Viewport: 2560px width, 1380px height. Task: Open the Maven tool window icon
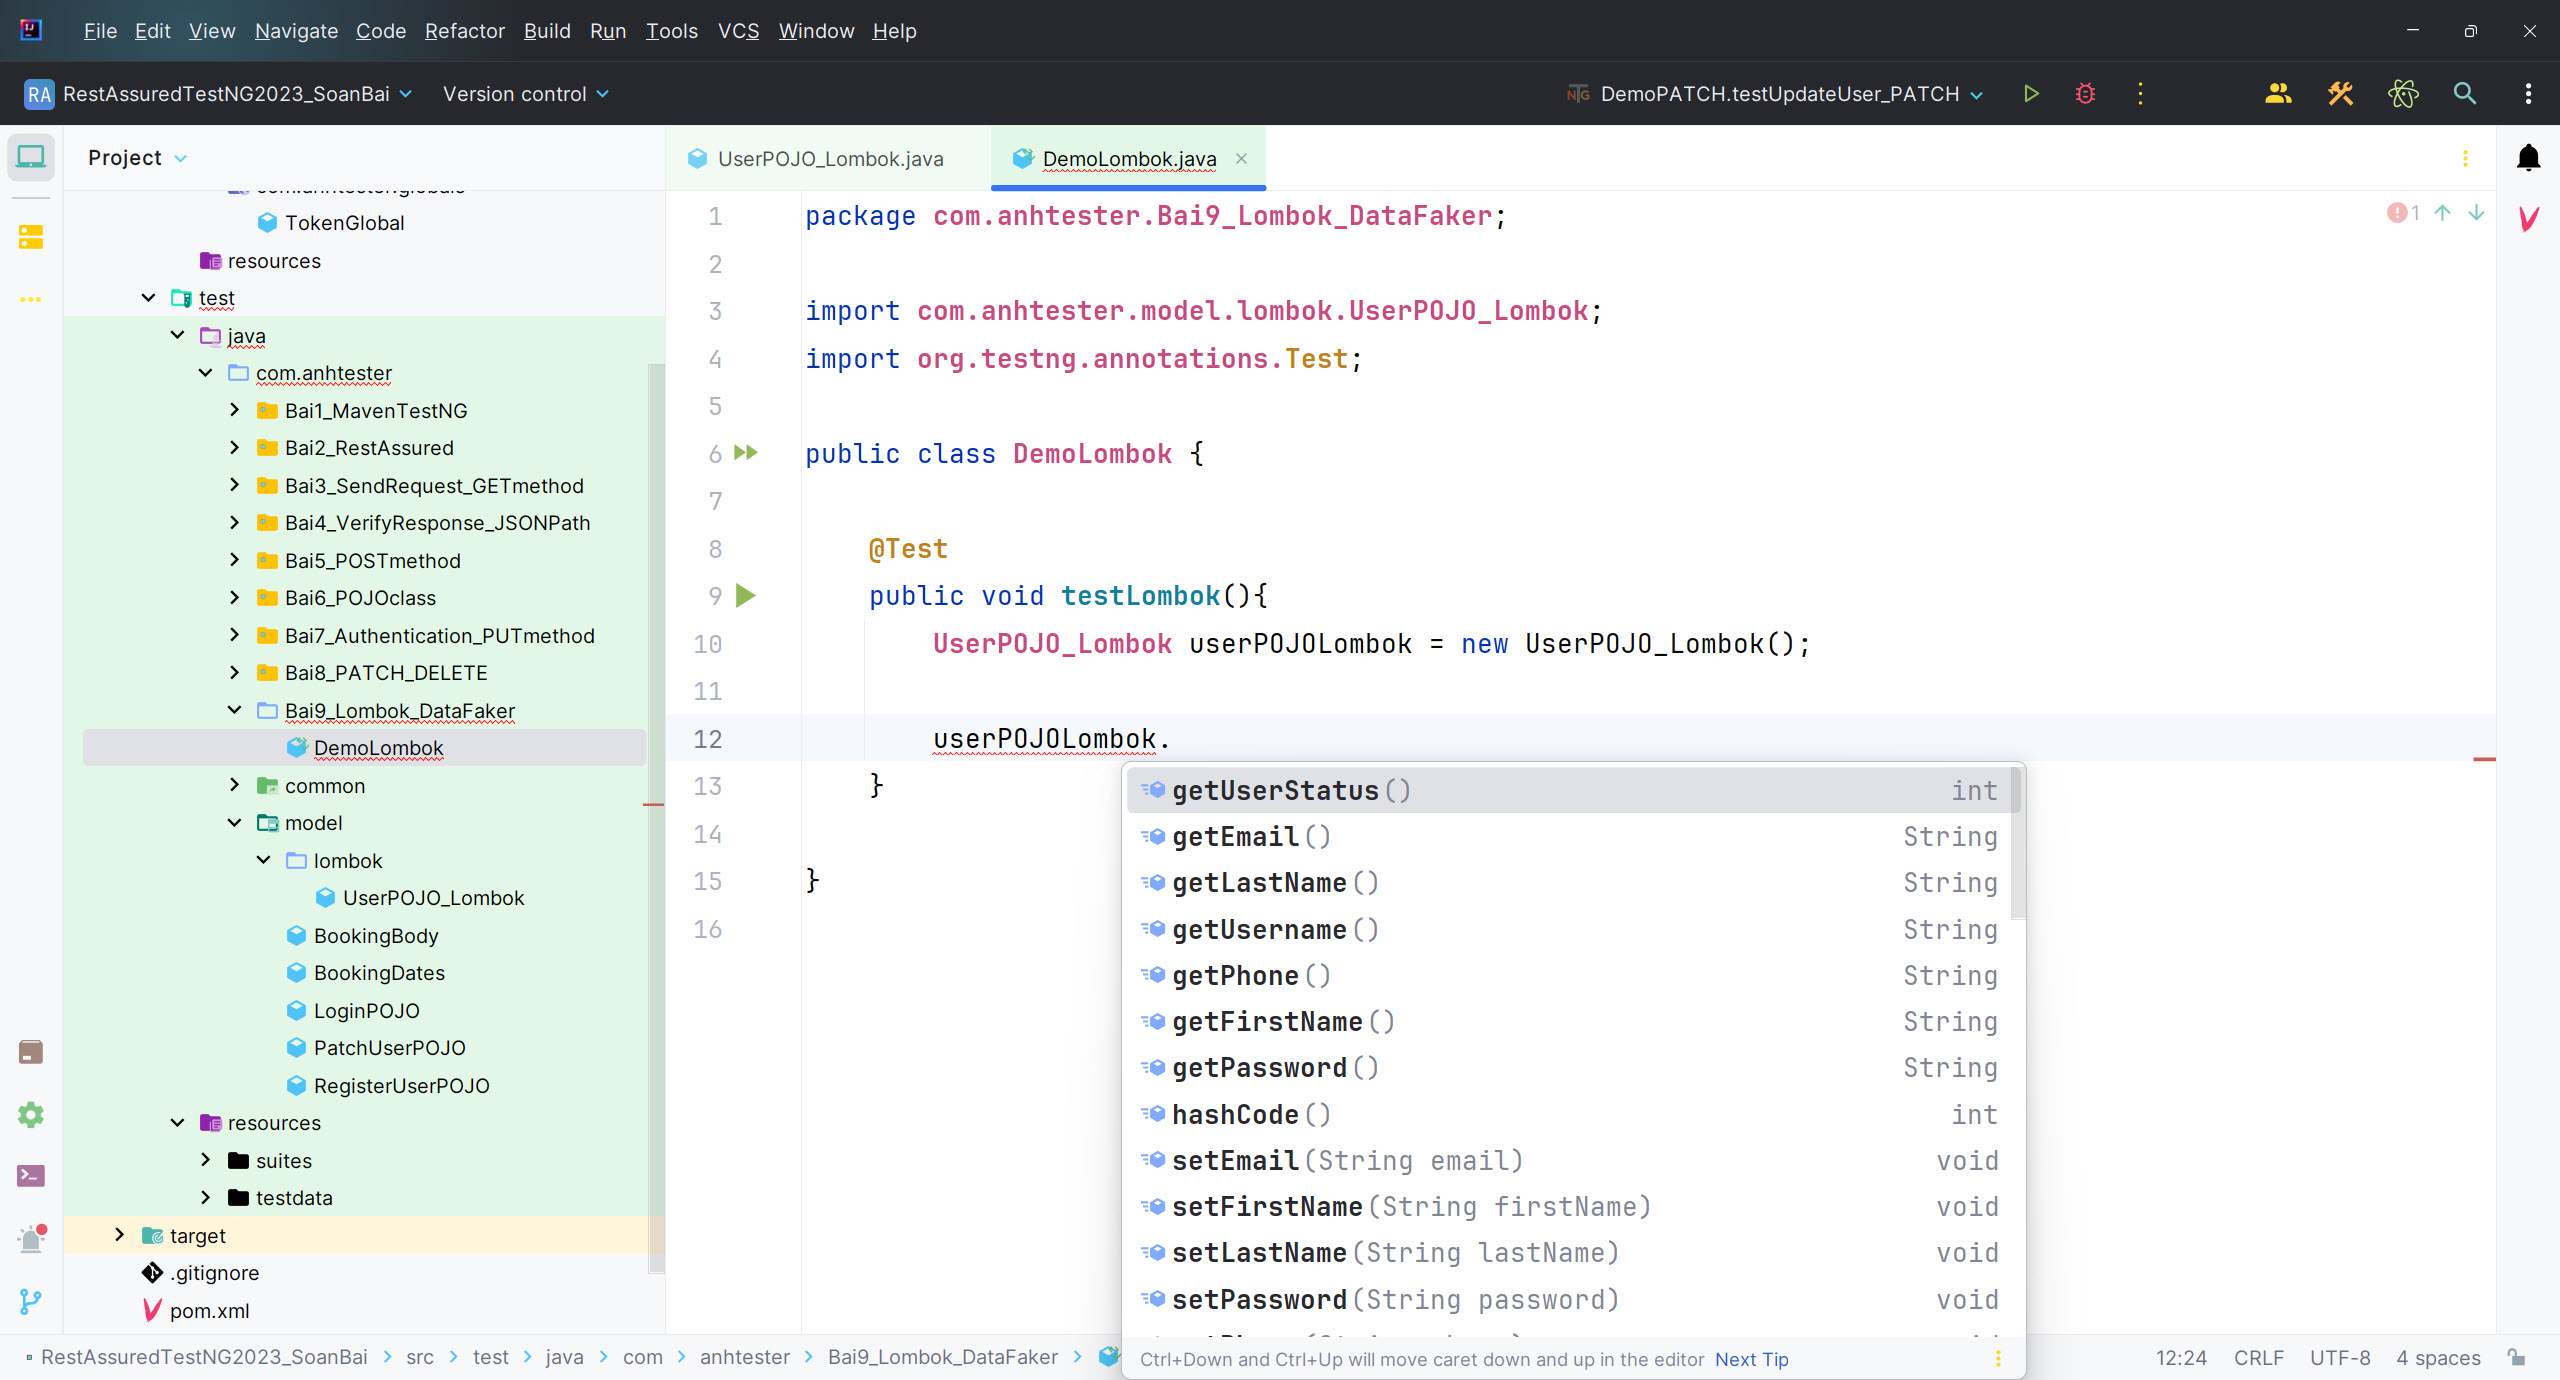tap(2528, 219)
